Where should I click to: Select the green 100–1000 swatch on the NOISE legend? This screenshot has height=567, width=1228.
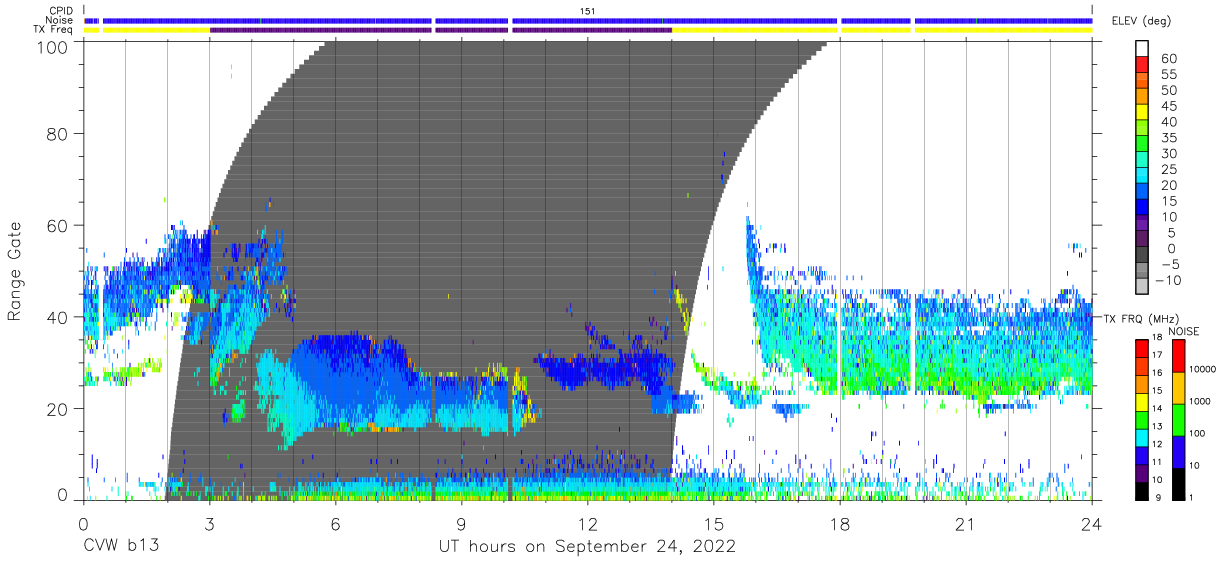pos(1177,419)
